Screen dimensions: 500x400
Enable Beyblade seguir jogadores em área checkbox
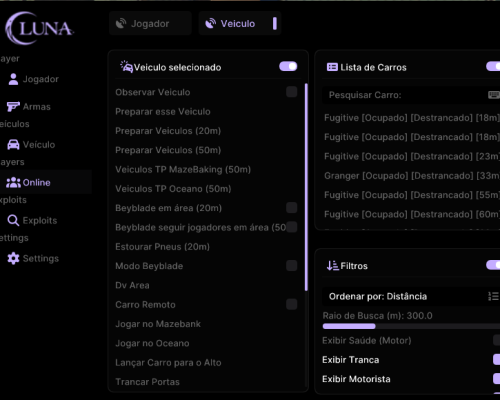(292, 227)
